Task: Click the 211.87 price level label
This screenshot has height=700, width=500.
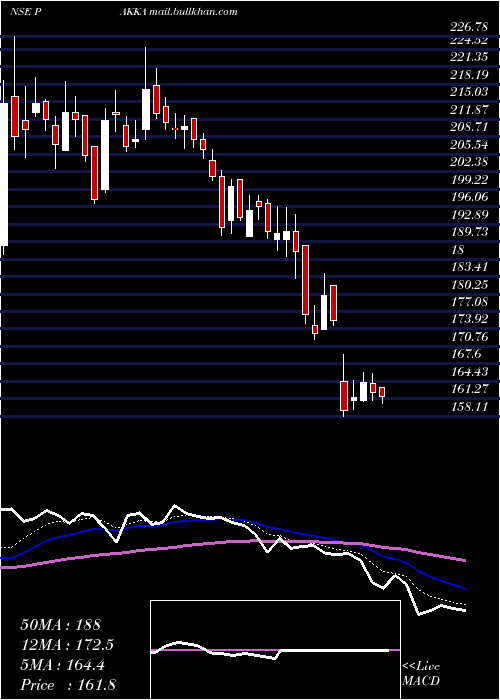Action: pyautogui.click(x=469, y=110)
